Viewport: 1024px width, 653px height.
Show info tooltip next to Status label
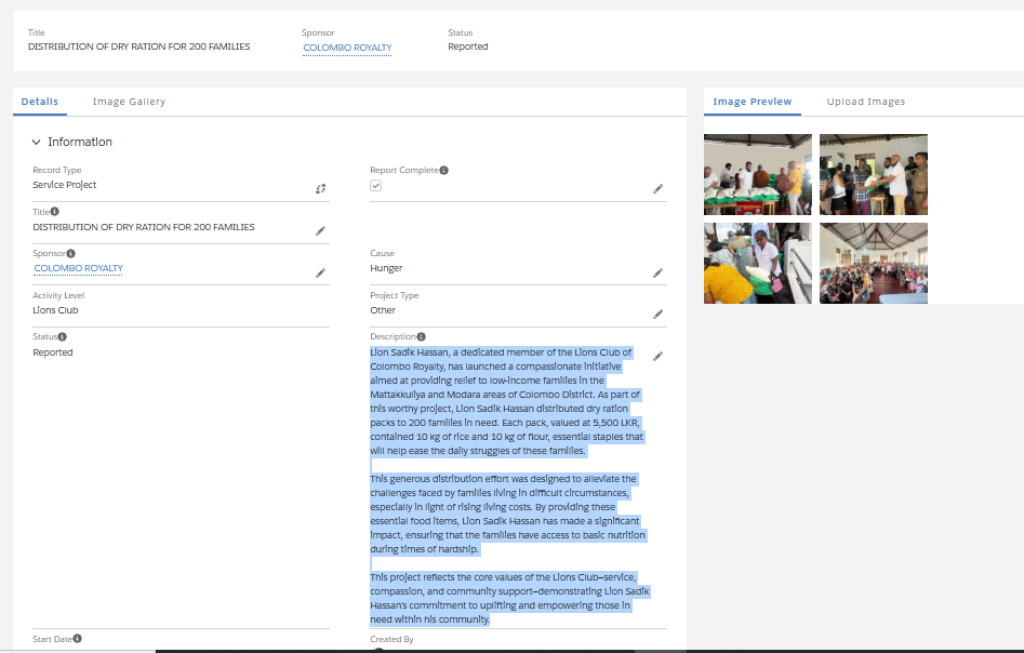[x=62, y=337]
